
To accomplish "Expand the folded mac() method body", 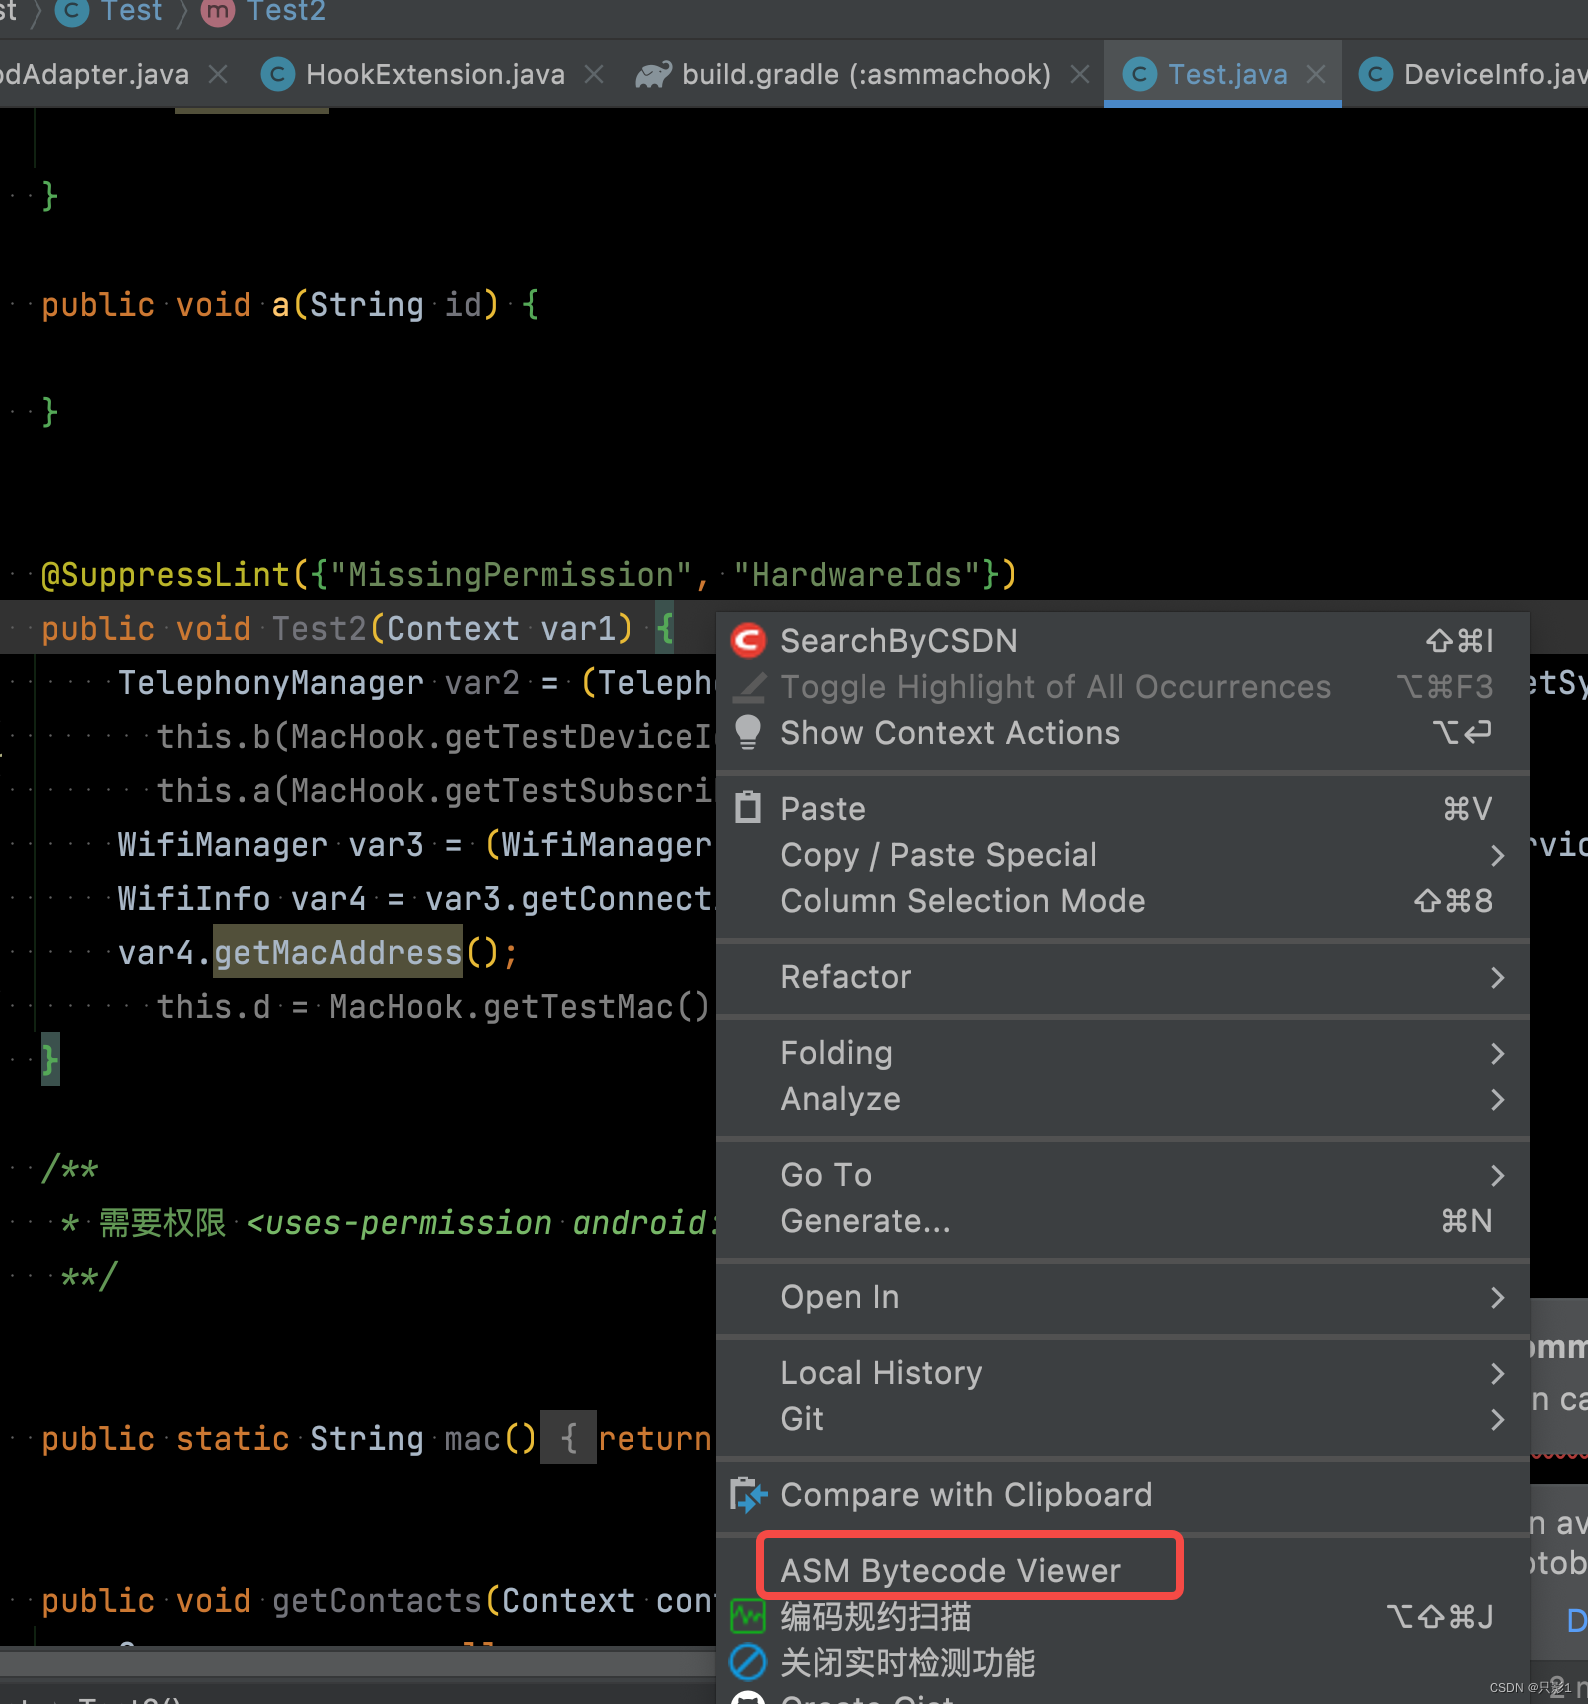I will point(568,1438).
